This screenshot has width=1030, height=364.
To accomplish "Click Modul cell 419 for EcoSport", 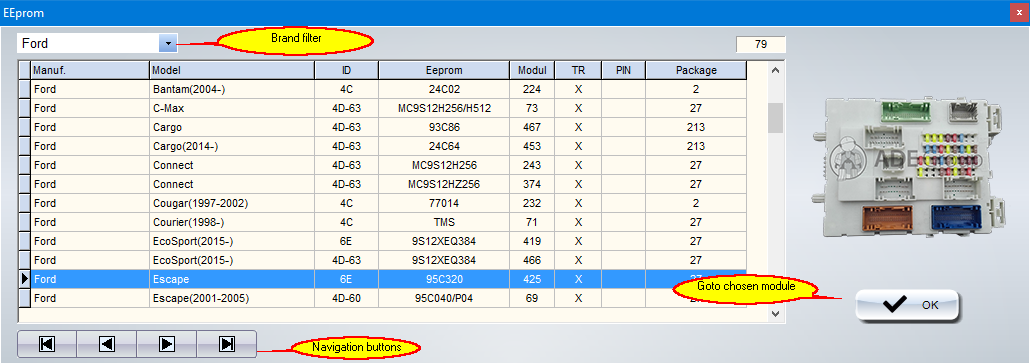I will [x=532, y=242].
